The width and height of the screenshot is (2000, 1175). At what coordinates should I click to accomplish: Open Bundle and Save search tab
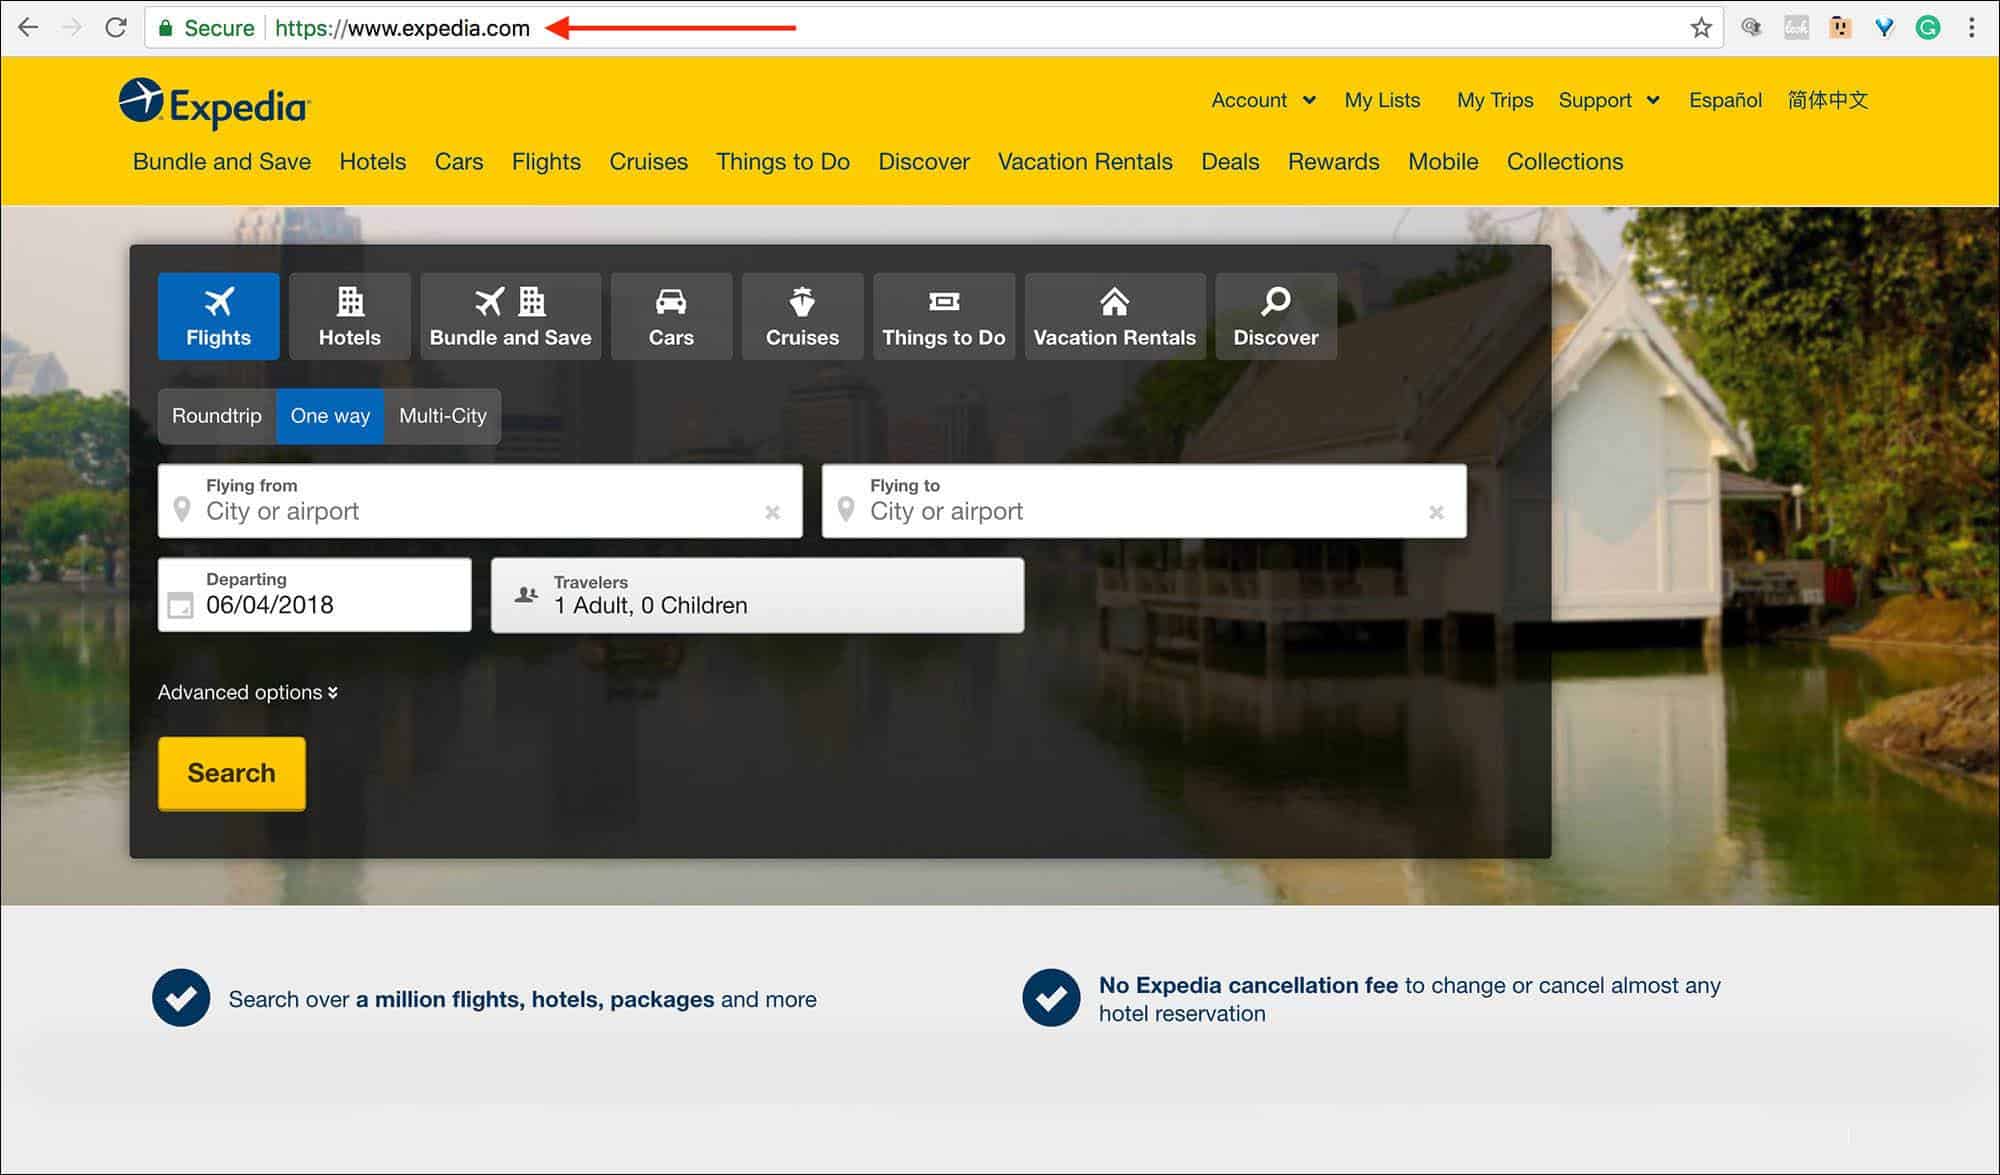pyautogui.click(x=510, y=316)
